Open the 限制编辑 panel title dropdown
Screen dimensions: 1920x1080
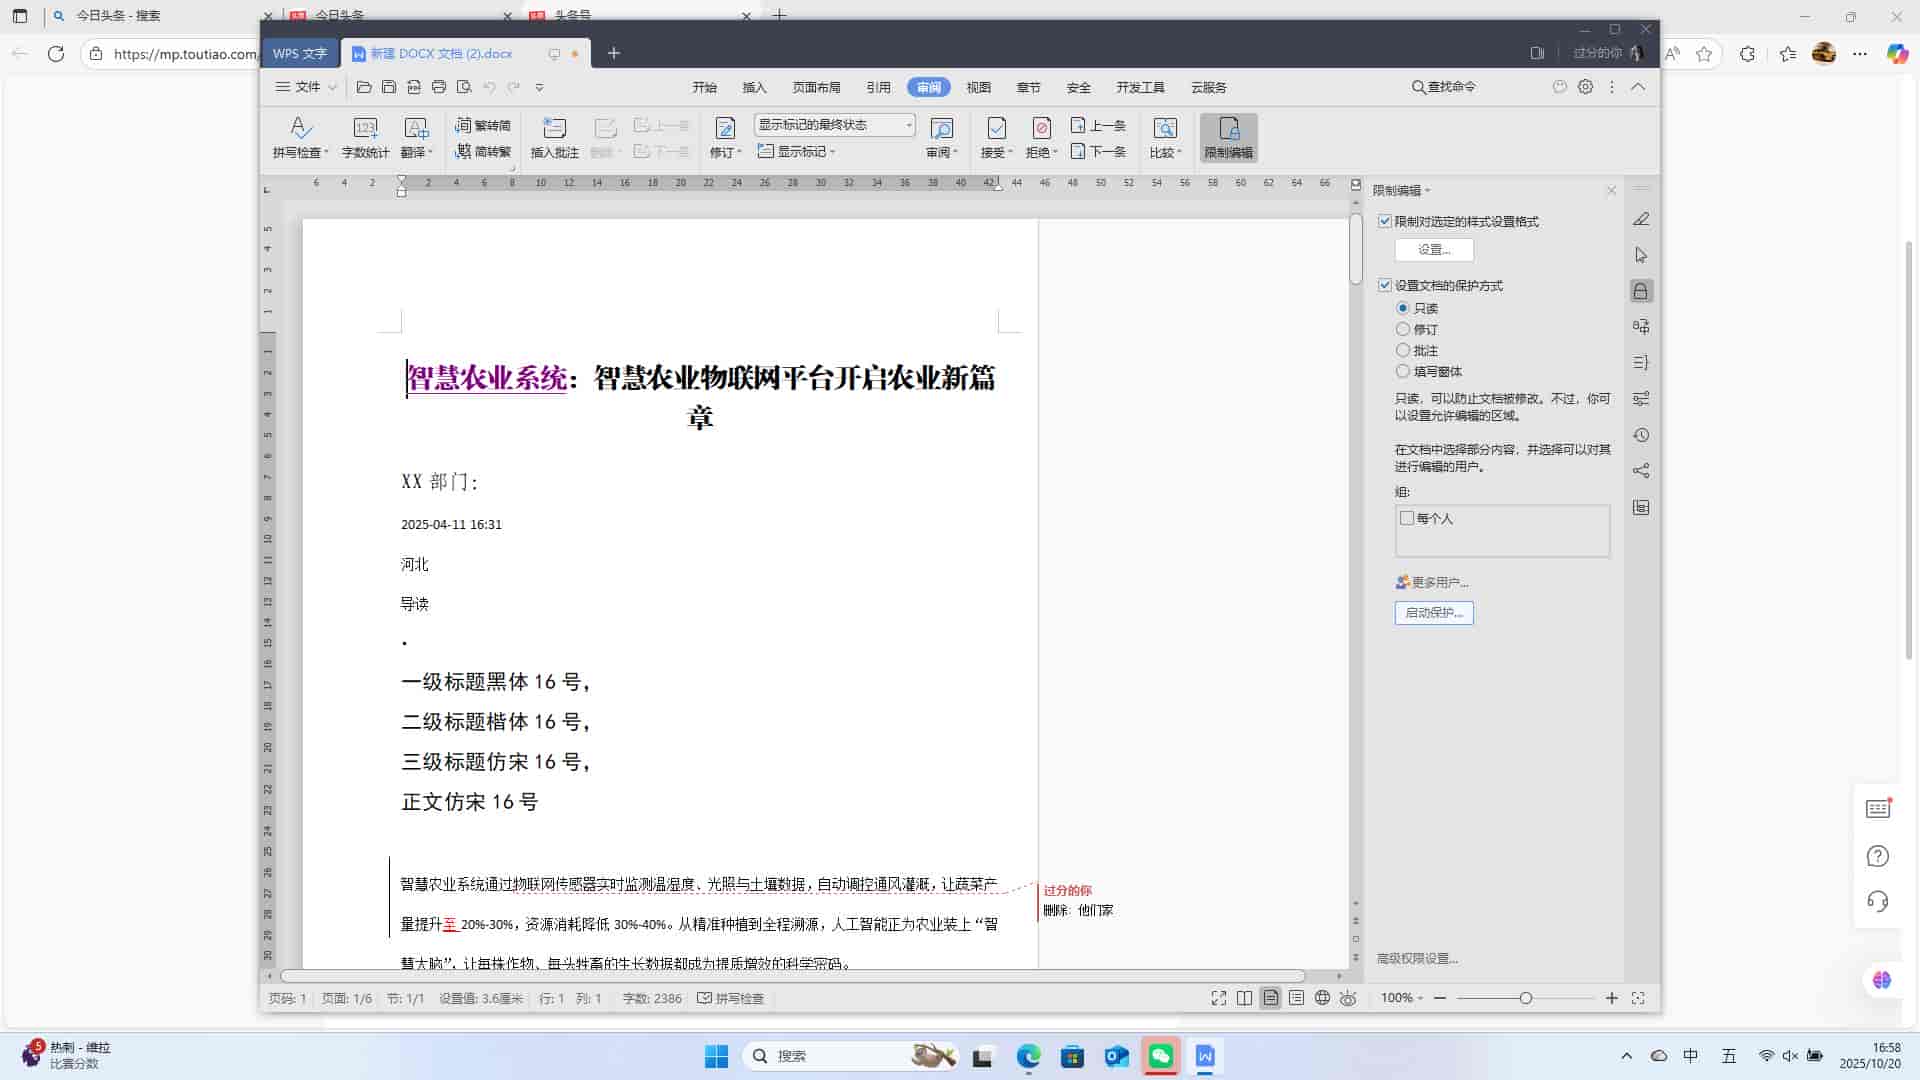[x=1401, y=190]
